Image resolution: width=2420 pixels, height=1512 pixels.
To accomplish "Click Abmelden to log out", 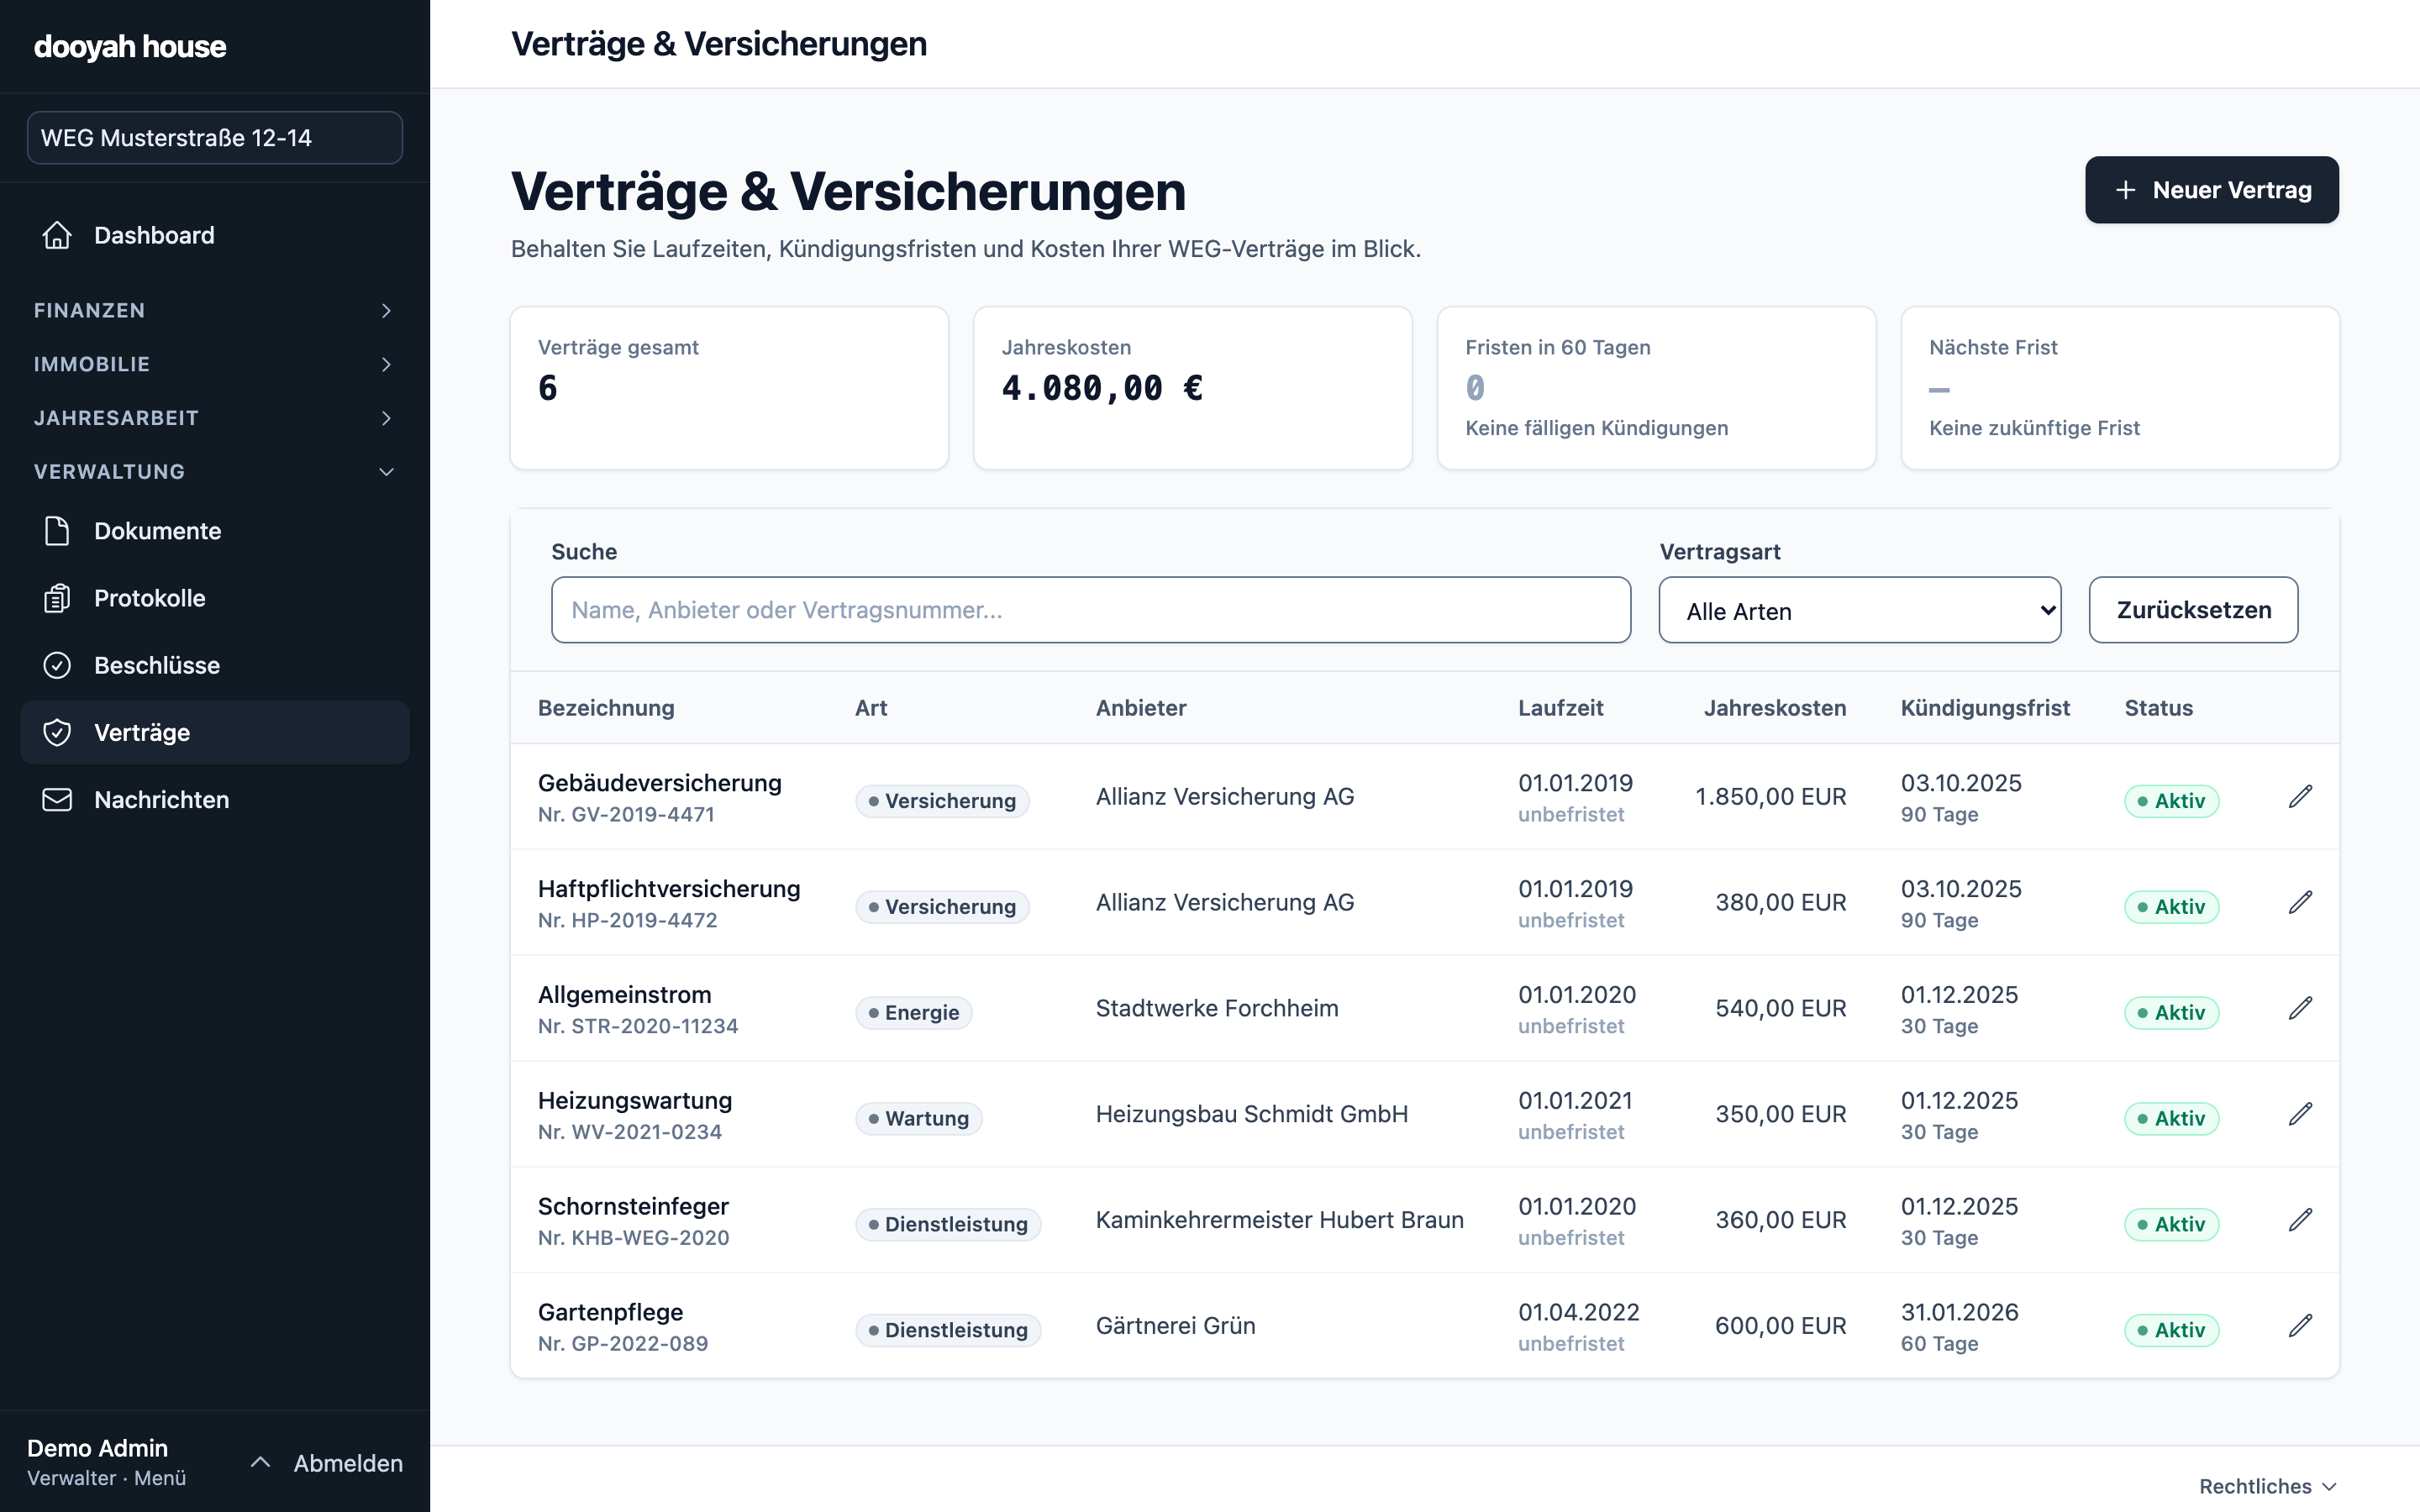I will click(x=348, y=1463).
